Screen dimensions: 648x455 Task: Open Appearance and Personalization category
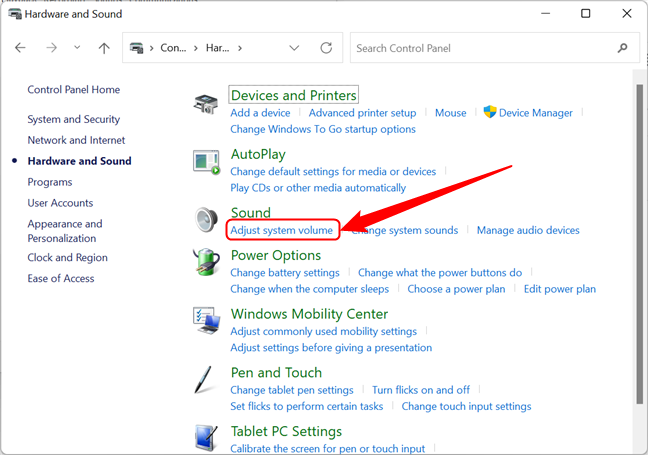[x=65, y=231]
